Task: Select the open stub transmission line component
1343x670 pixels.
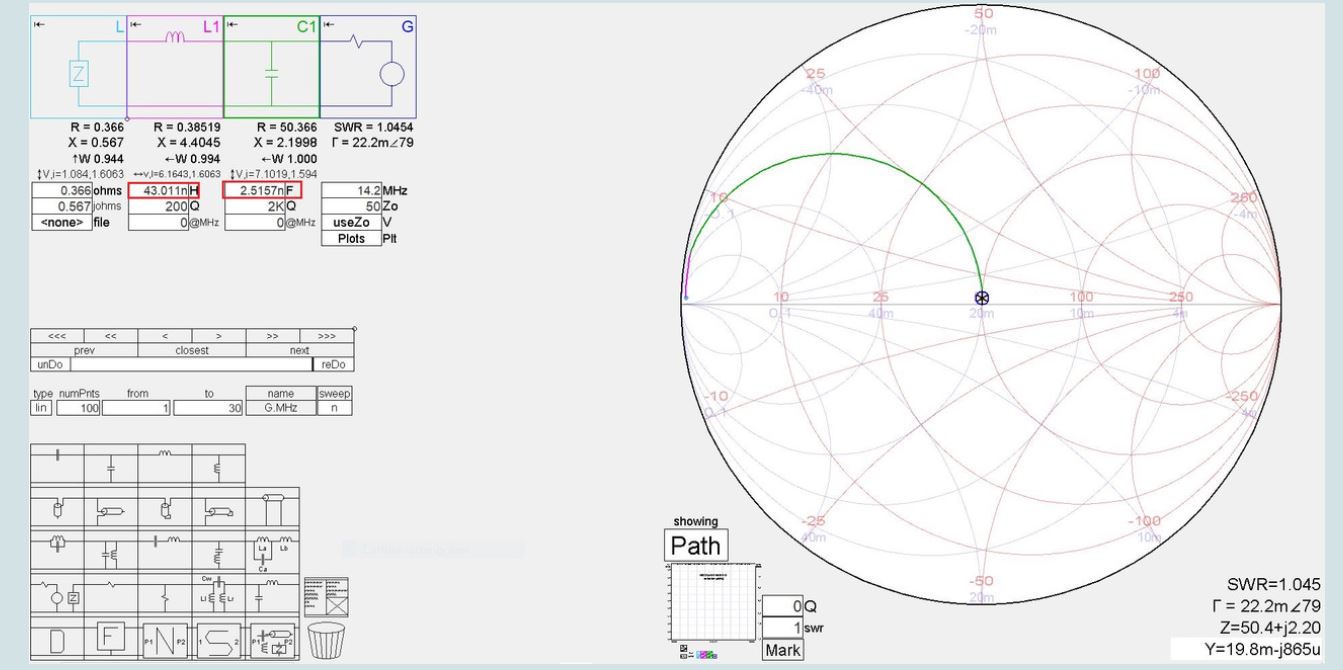Action: (58, 507)
